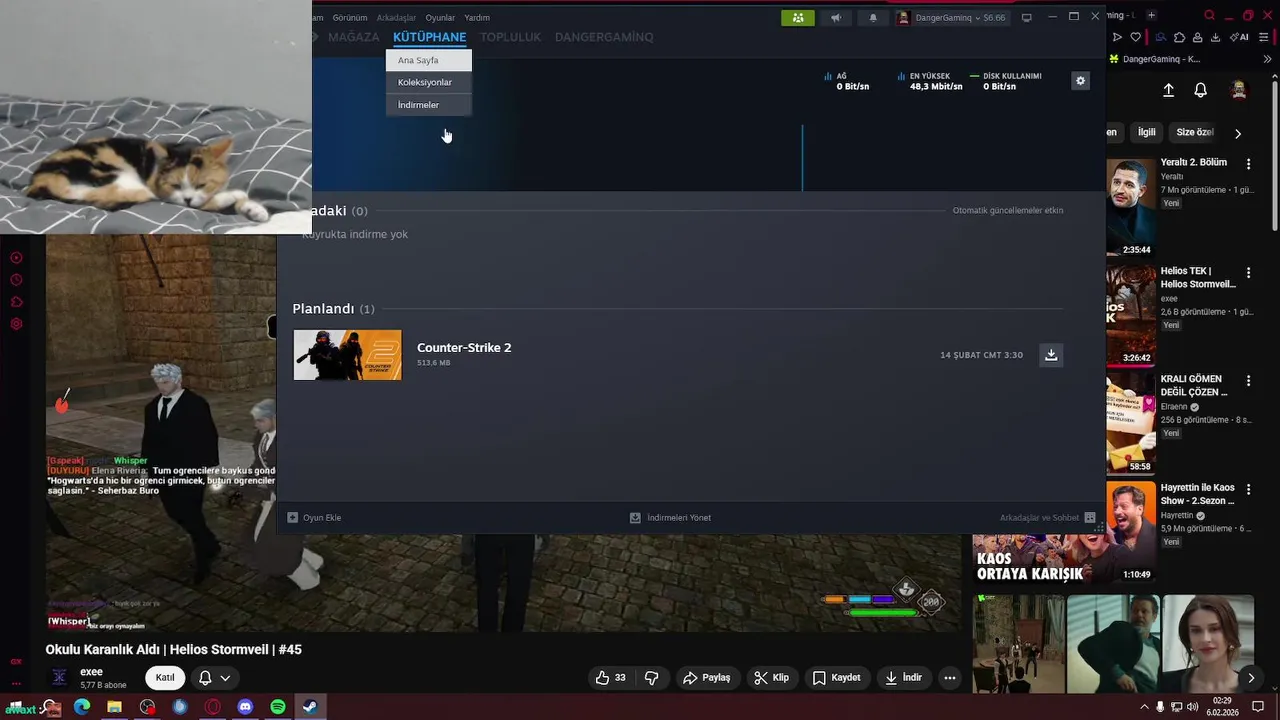The height and width of the screenshot is (720, 1280).
Task: Dislike the YouTube video
Action: (652, 677)
